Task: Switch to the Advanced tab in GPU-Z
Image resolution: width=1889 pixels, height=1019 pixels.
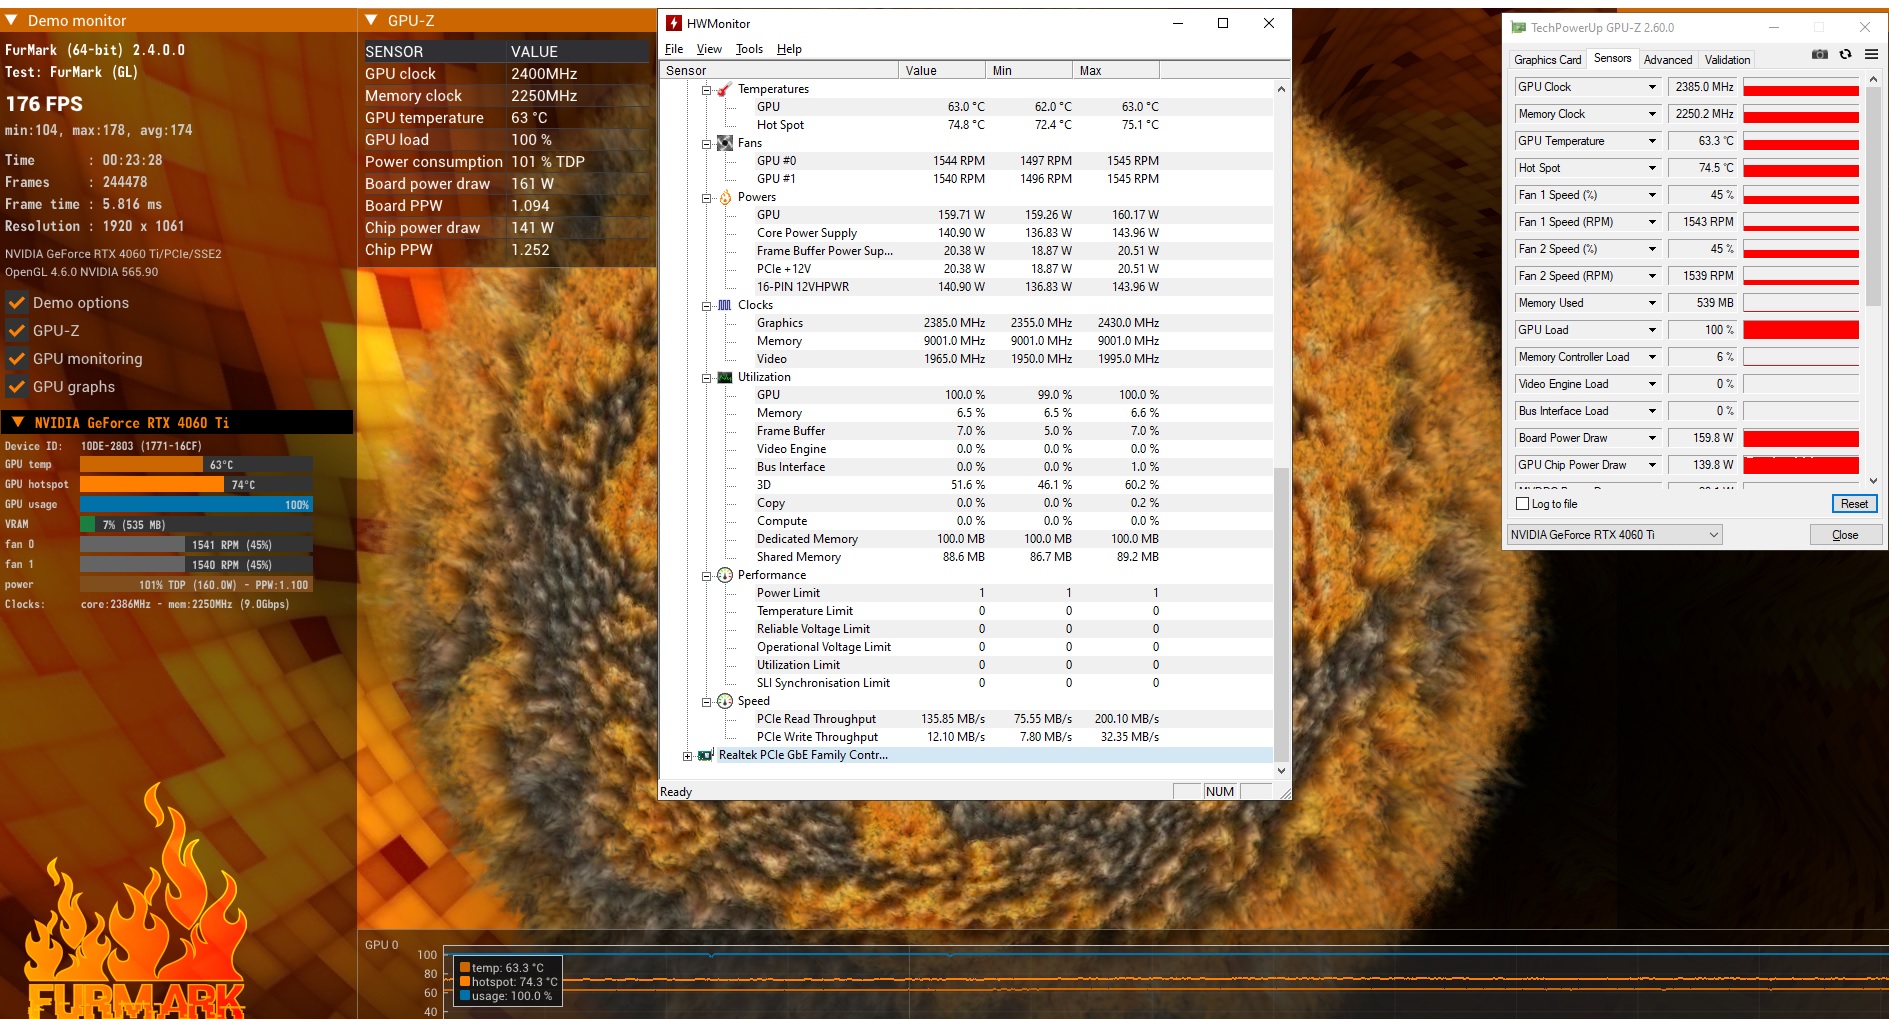Action: pos(1668,60)
